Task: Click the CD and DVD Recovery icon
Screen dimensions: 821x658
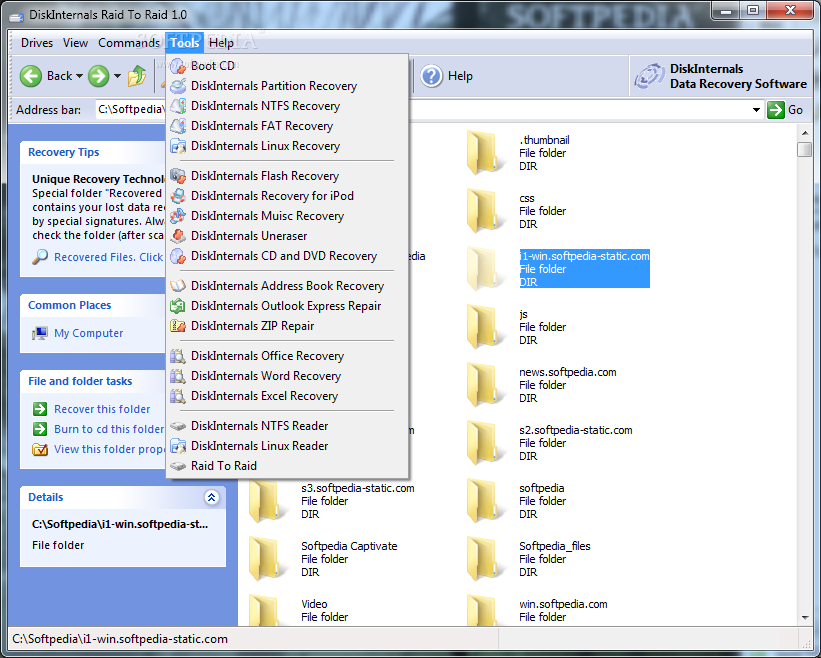Action: pos(178,256)
